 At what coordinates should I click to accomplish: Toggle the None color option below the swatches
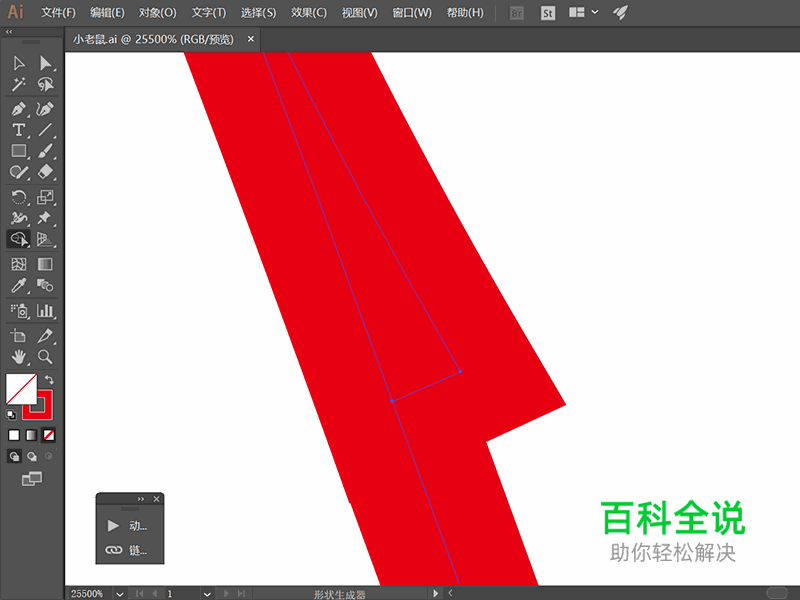pyautogui.click(x=47, y=434)
